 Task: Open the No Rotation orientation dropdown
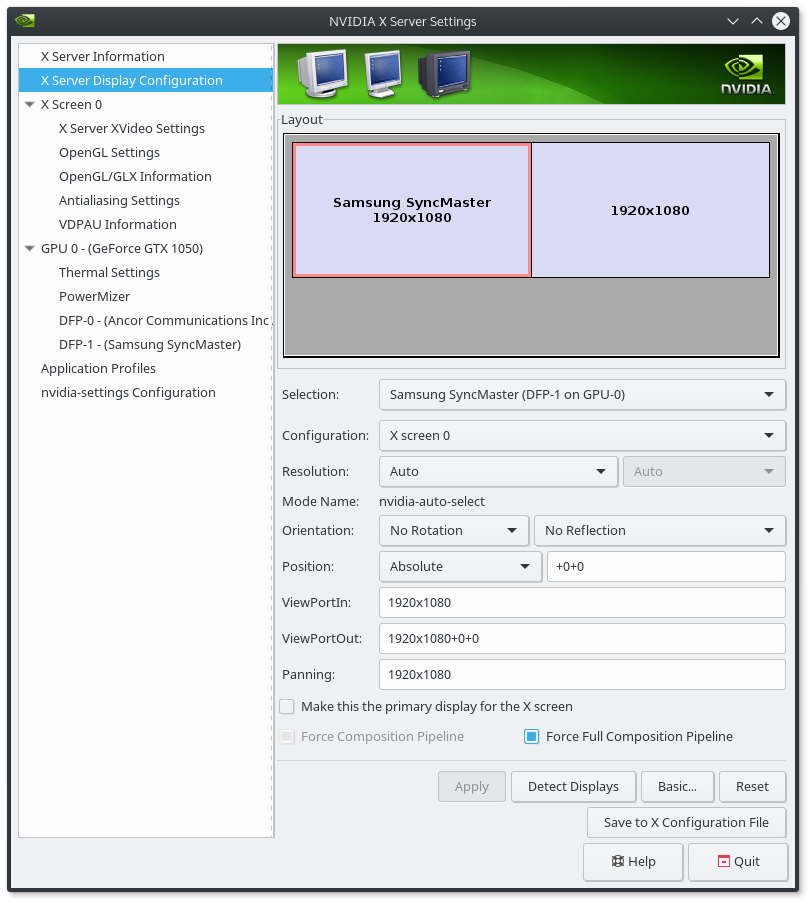454,530
